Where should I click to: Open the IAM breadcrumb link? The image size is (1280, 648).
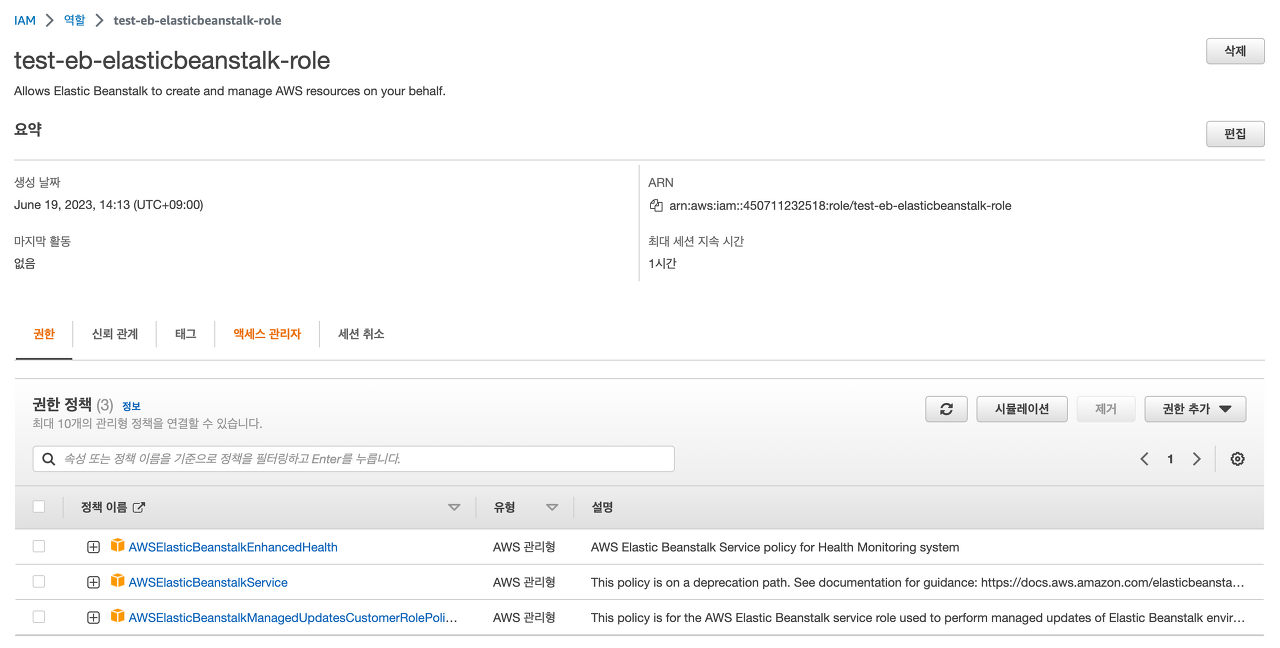pos(25,20)
